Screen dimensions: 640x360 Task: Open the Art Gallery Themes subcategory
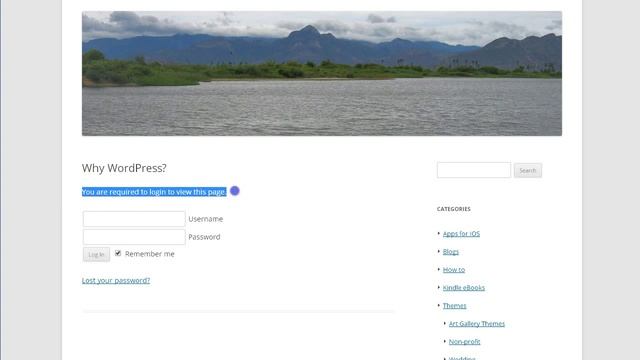pos(477,323)
